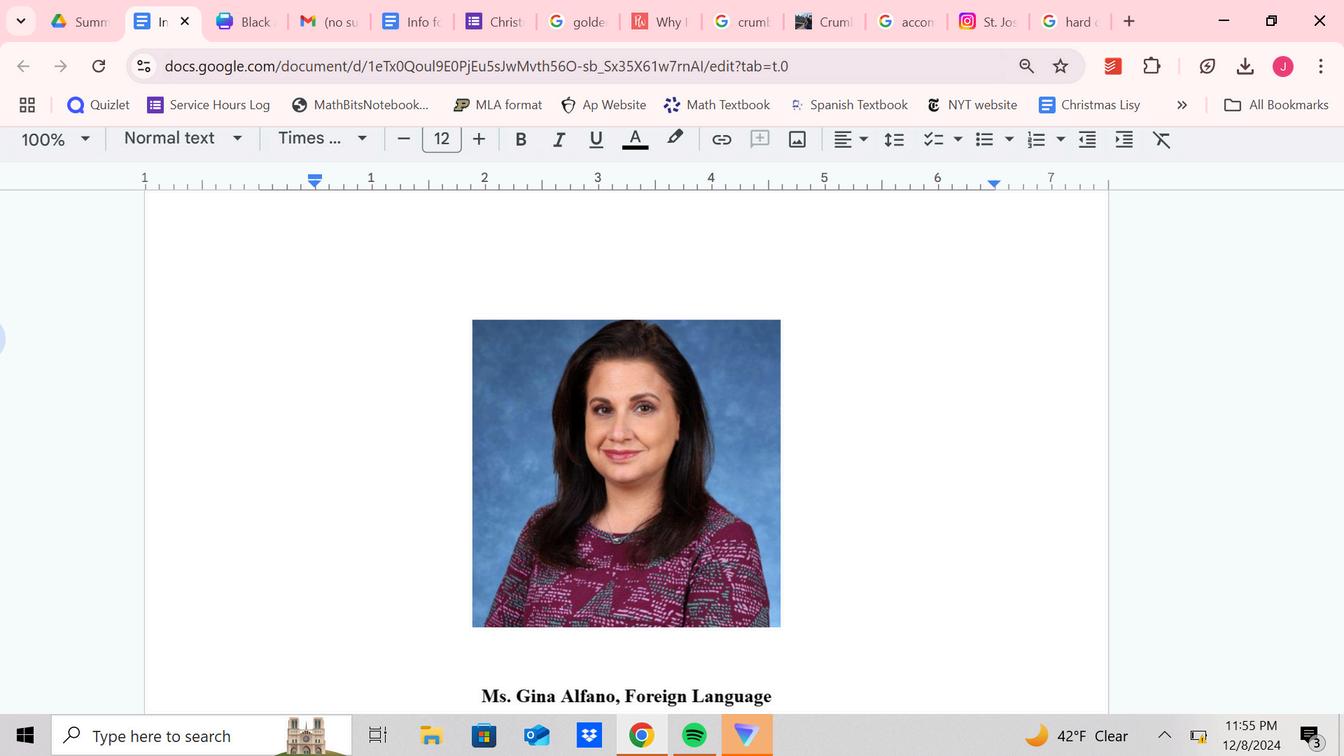Select the right indent marker on ruler
Screen dimensions: 1344x756
(994, 183)
